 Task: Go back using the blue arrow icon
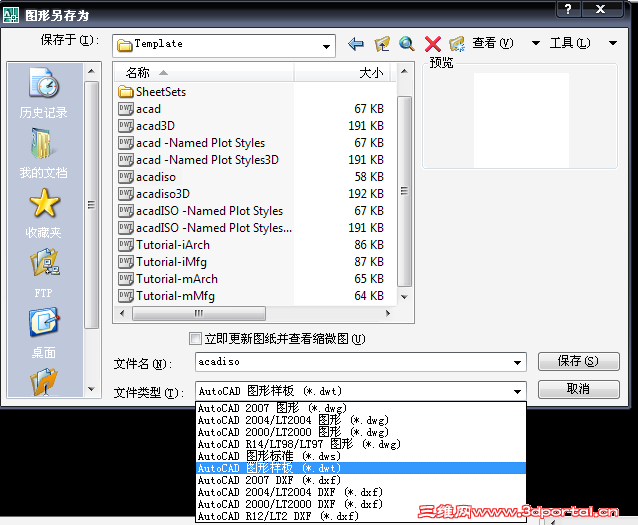(x=356, y=44)
